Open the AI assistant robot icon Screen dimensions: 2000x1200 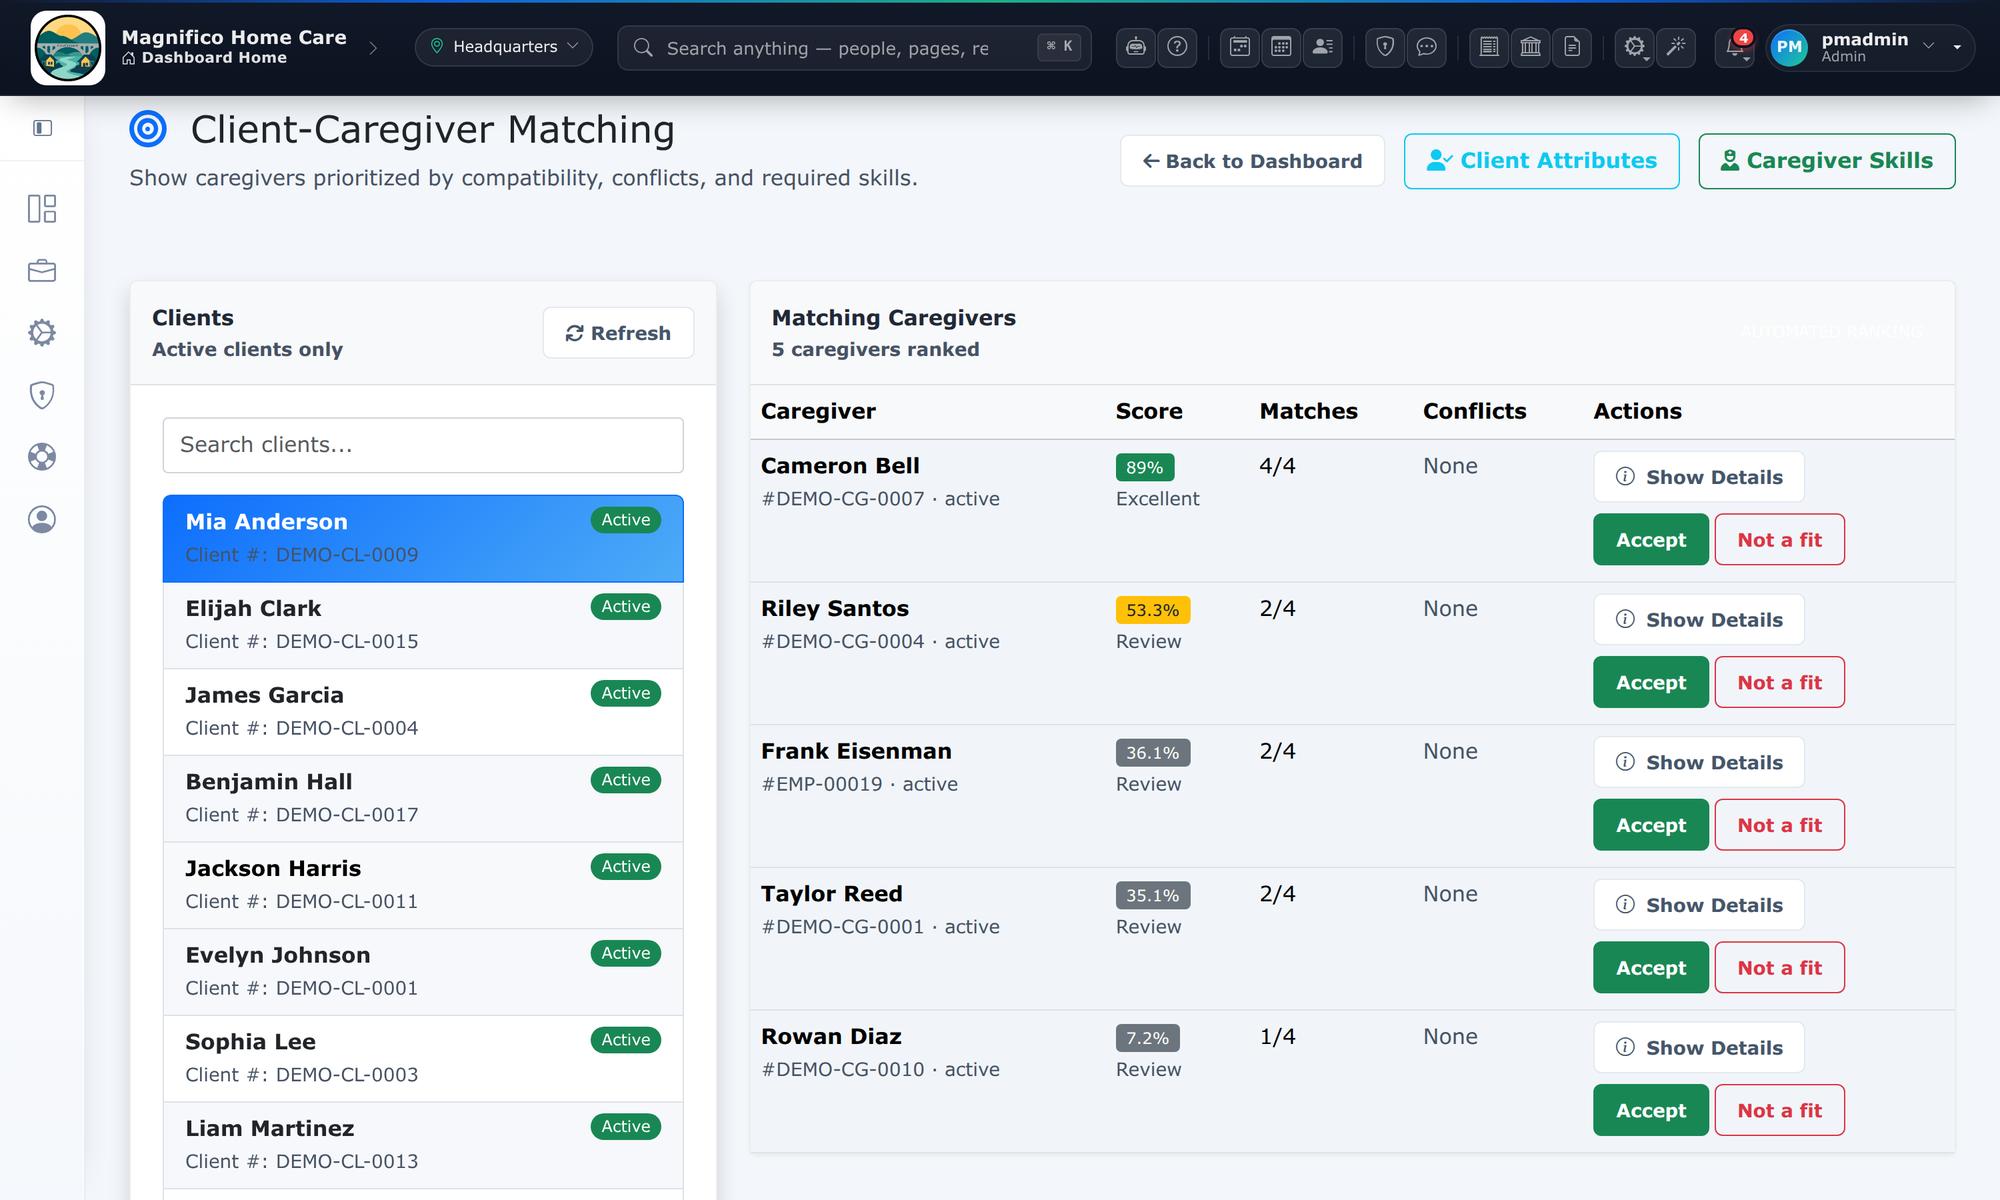[x=1136, y=47]
